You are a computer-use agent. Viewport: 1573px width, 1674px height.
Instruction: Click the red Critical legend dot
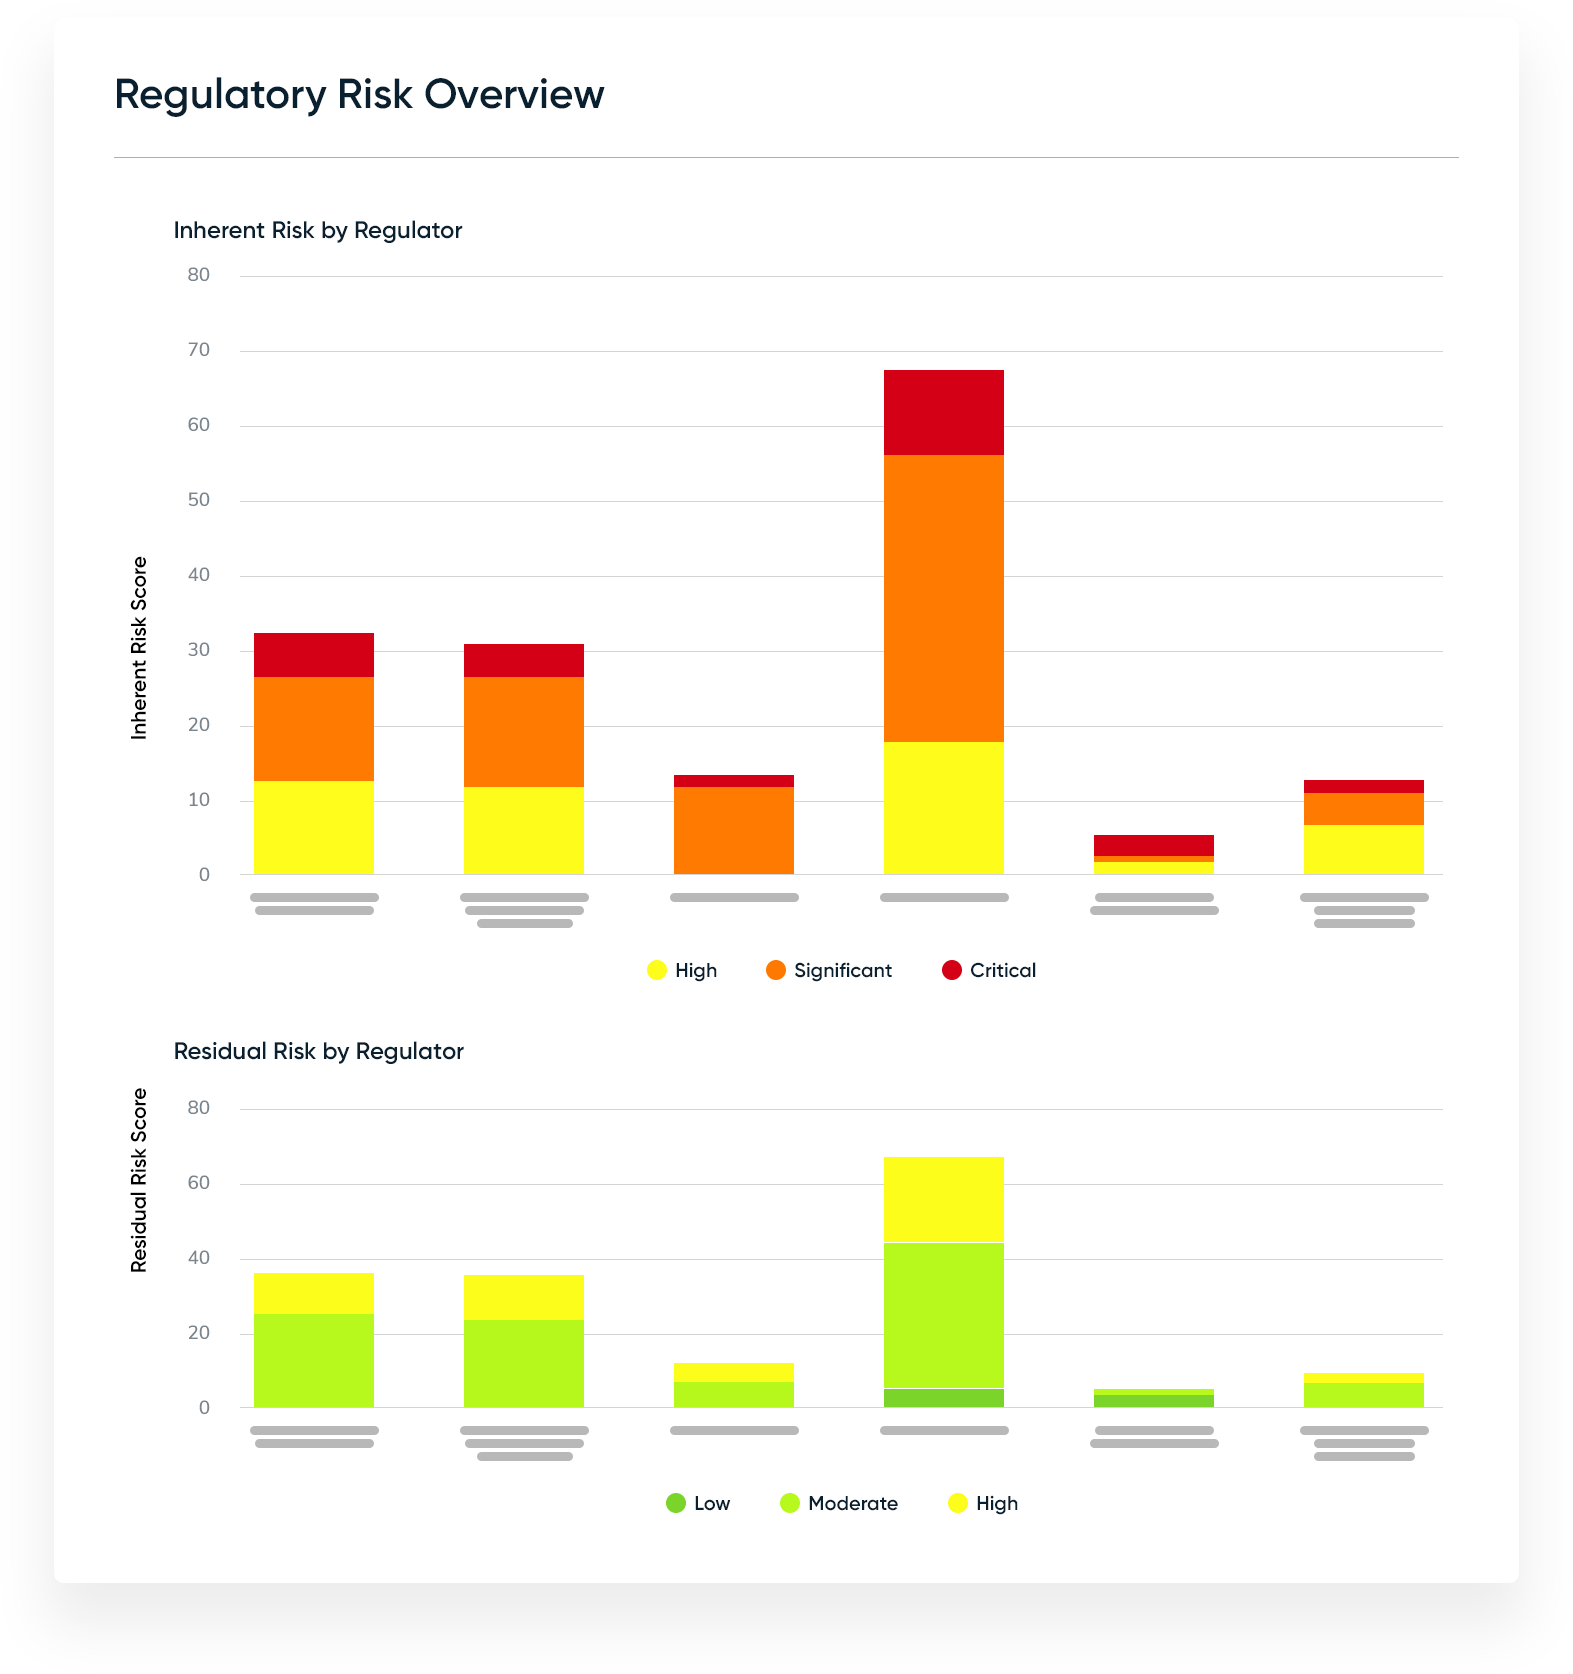click(x=952, y=970)
